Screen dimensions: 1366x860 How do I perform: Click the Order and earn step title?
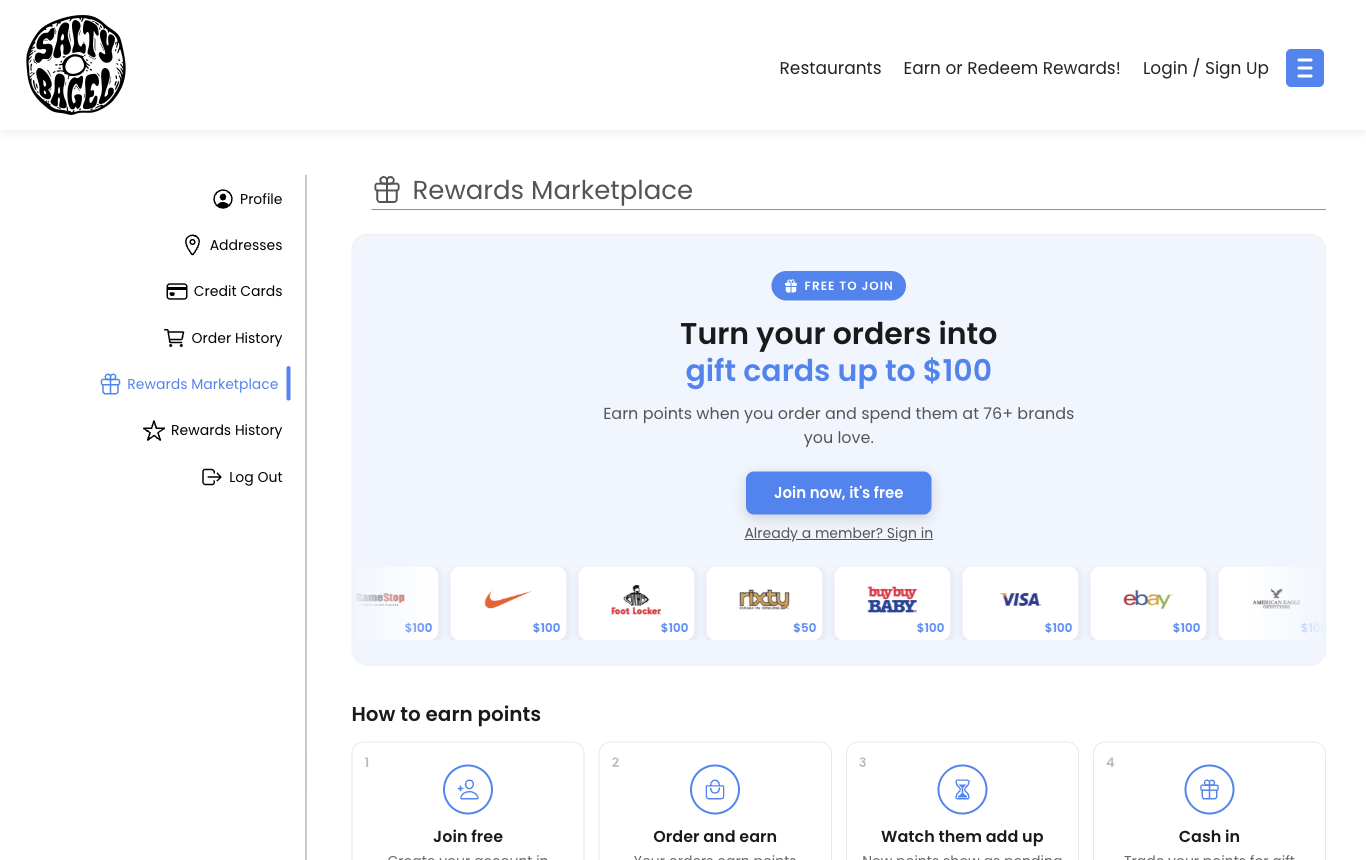pyautogui.click(x=715, y=836)
